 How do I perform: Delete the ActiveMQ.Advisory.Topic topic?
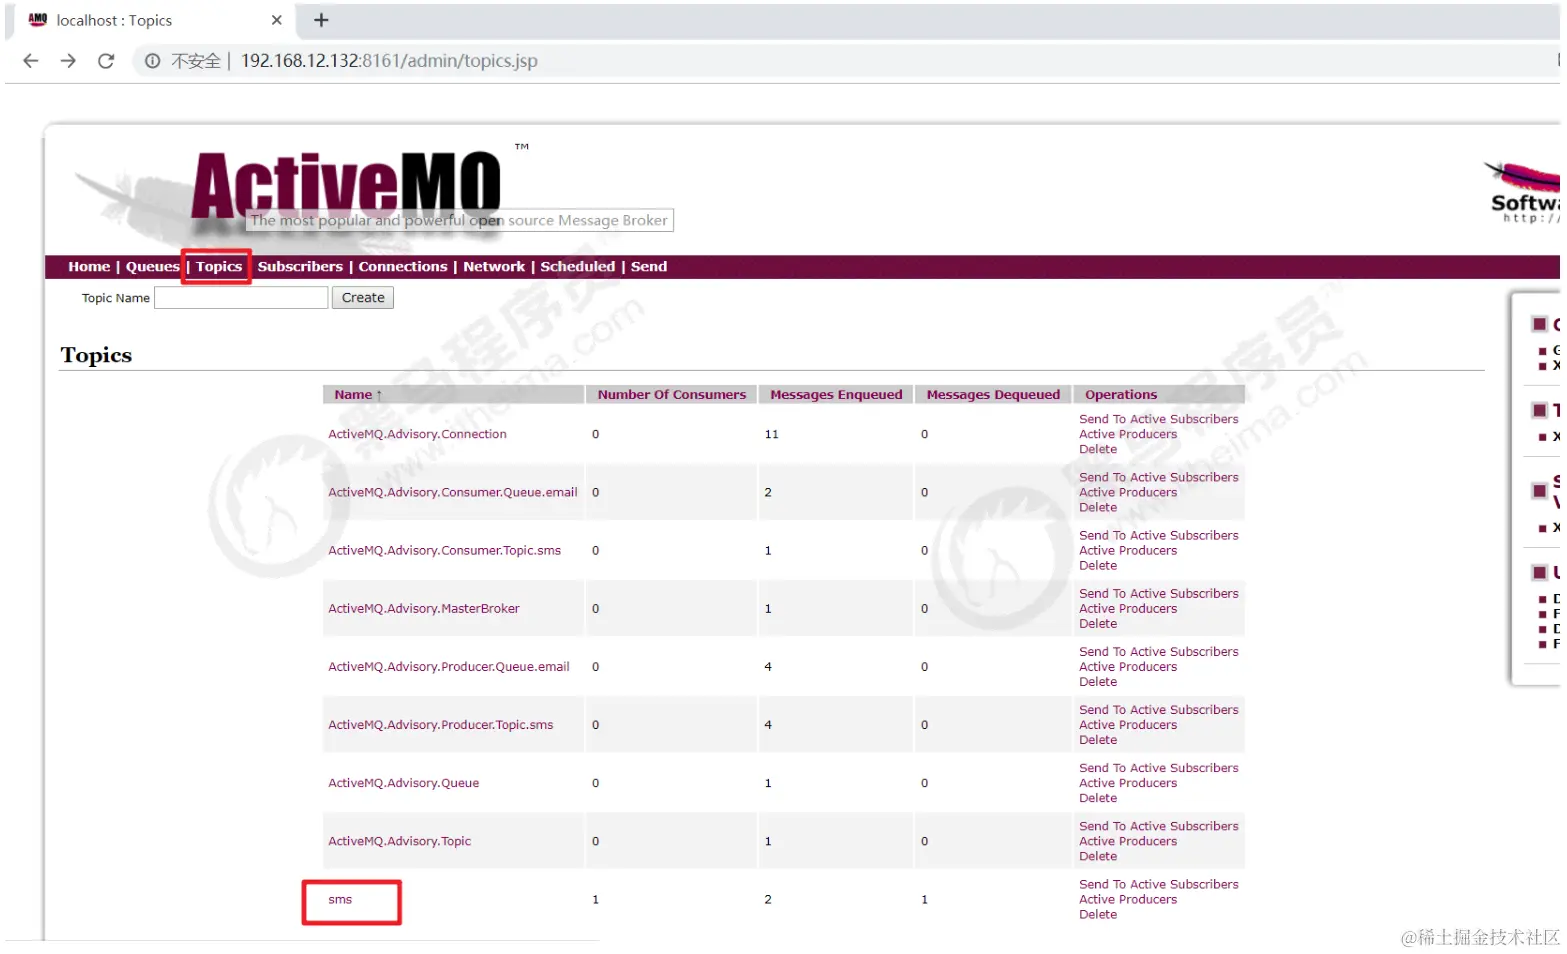click(x=1098, y=856)
